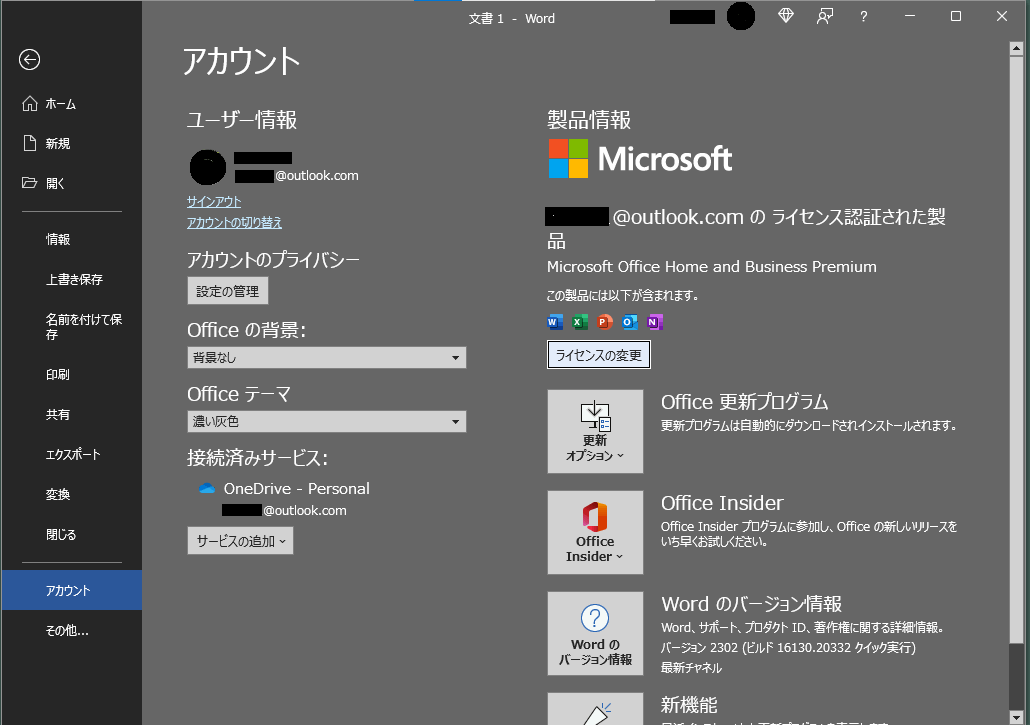Select 印刷 in the sidebar
The width and height of the screenshot is (1030, 725).
point(71,374)
